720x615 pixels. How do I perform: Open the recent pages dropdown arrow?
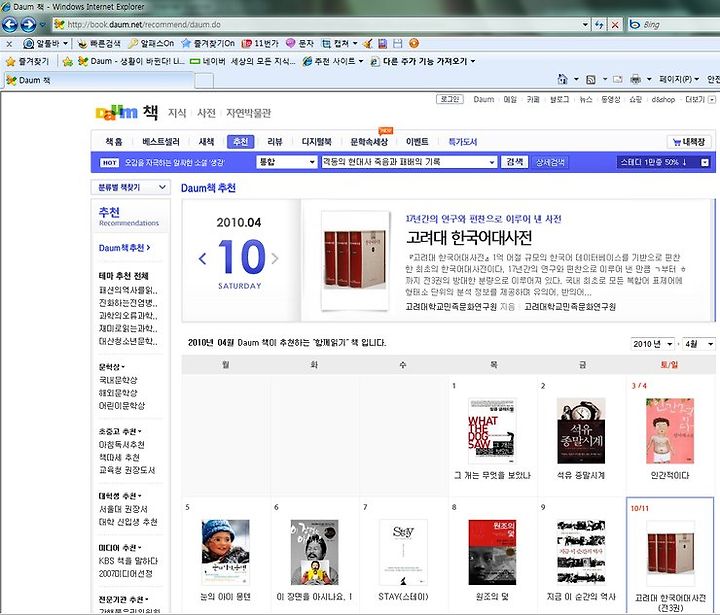coord(43,25)
